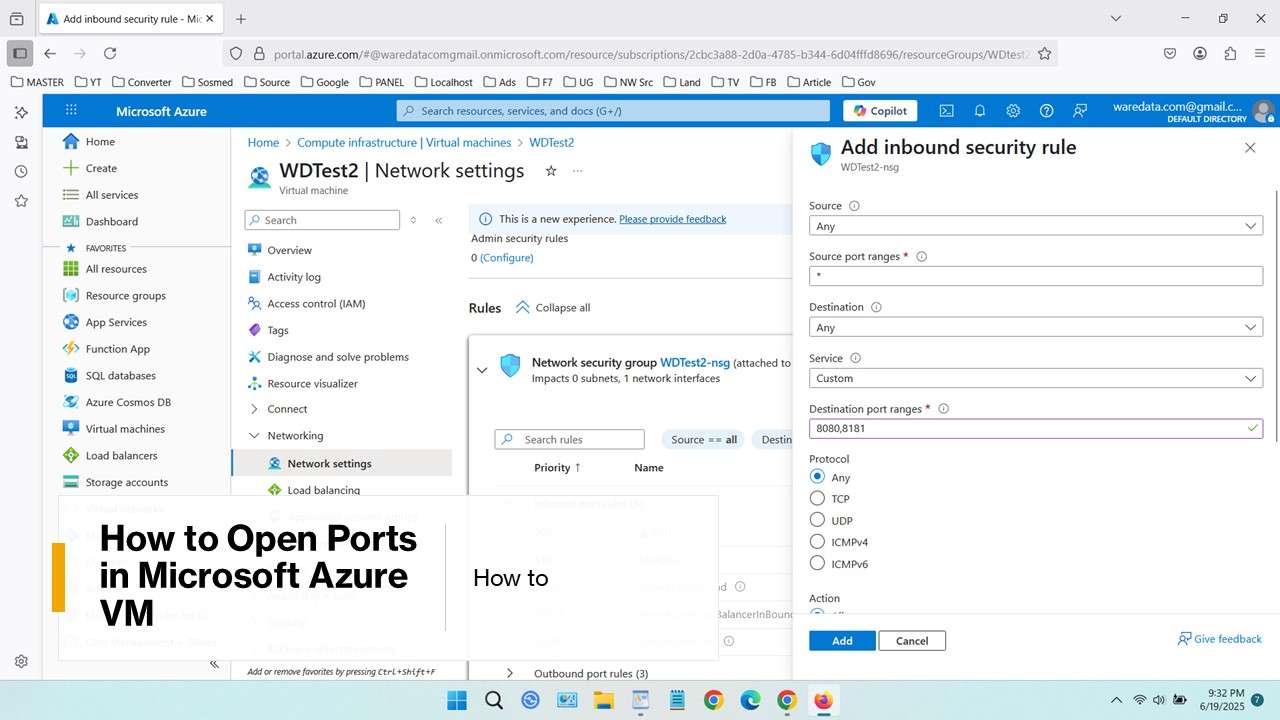Open the Help question-mark menu
Screen dimensions: 1280x720
coord(1046,110)
